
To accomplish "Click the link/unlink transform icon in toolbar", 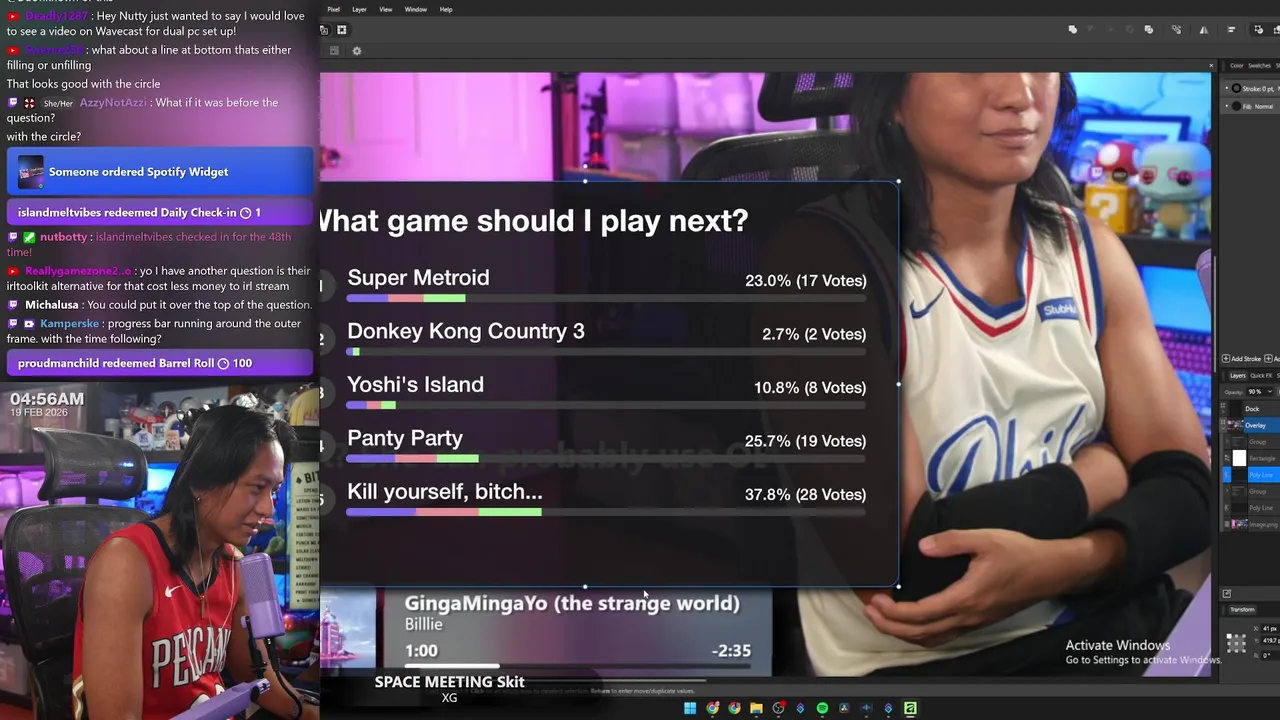I will click(1176, 29).
